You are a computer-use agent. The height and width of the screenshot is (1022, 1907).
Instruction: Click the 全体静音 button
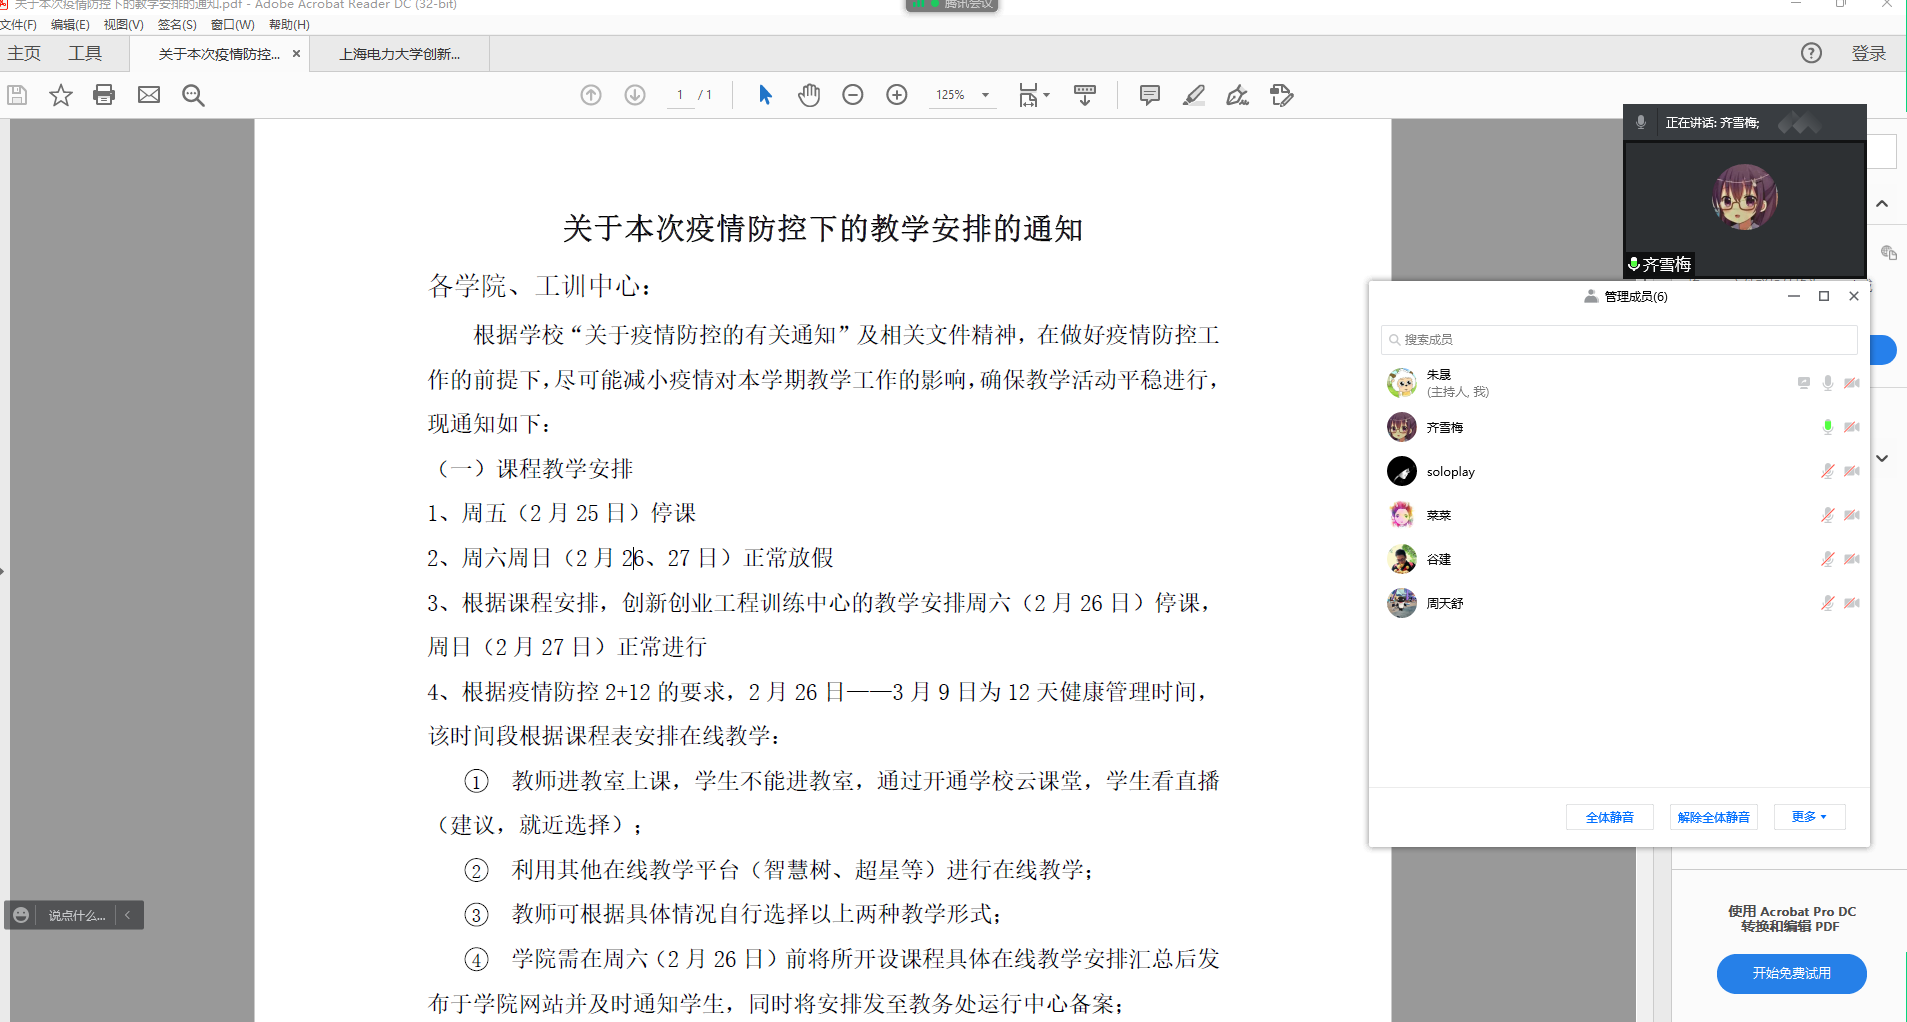(x=1609, y=817)
